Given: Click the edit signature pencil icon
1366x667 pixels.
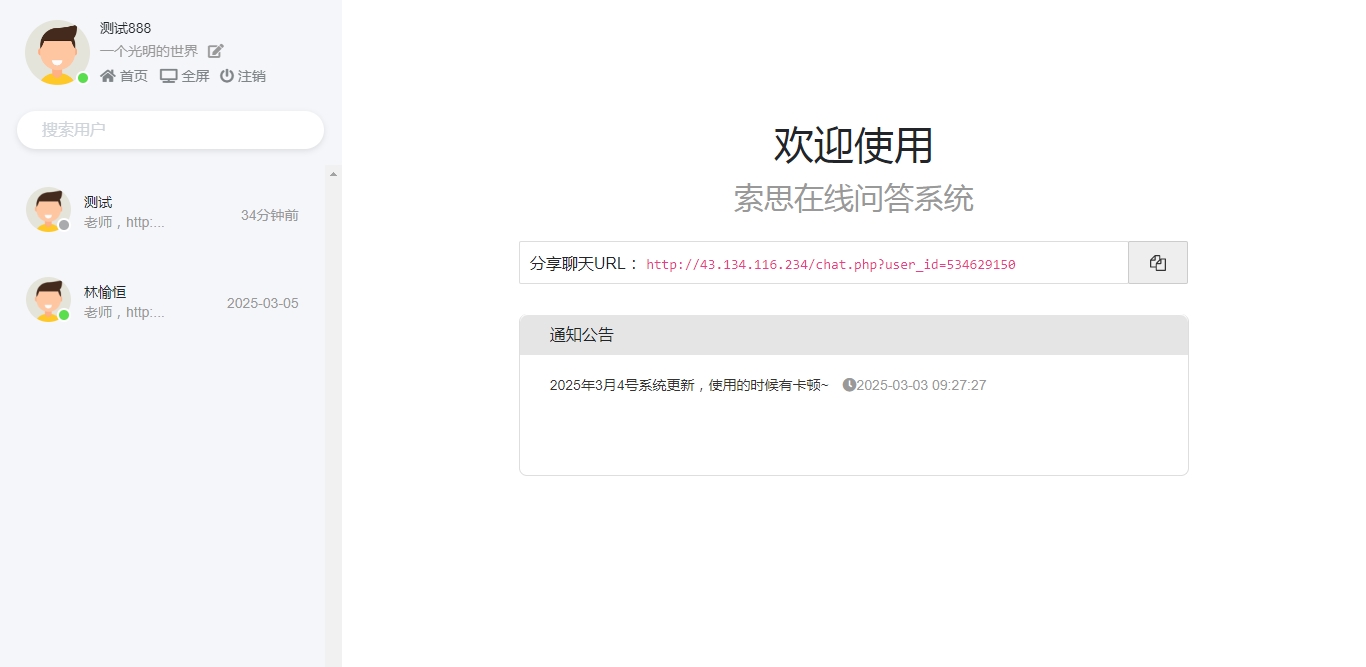Looking at the screenshot, I should pyautogui.click(x=216, y=51).
